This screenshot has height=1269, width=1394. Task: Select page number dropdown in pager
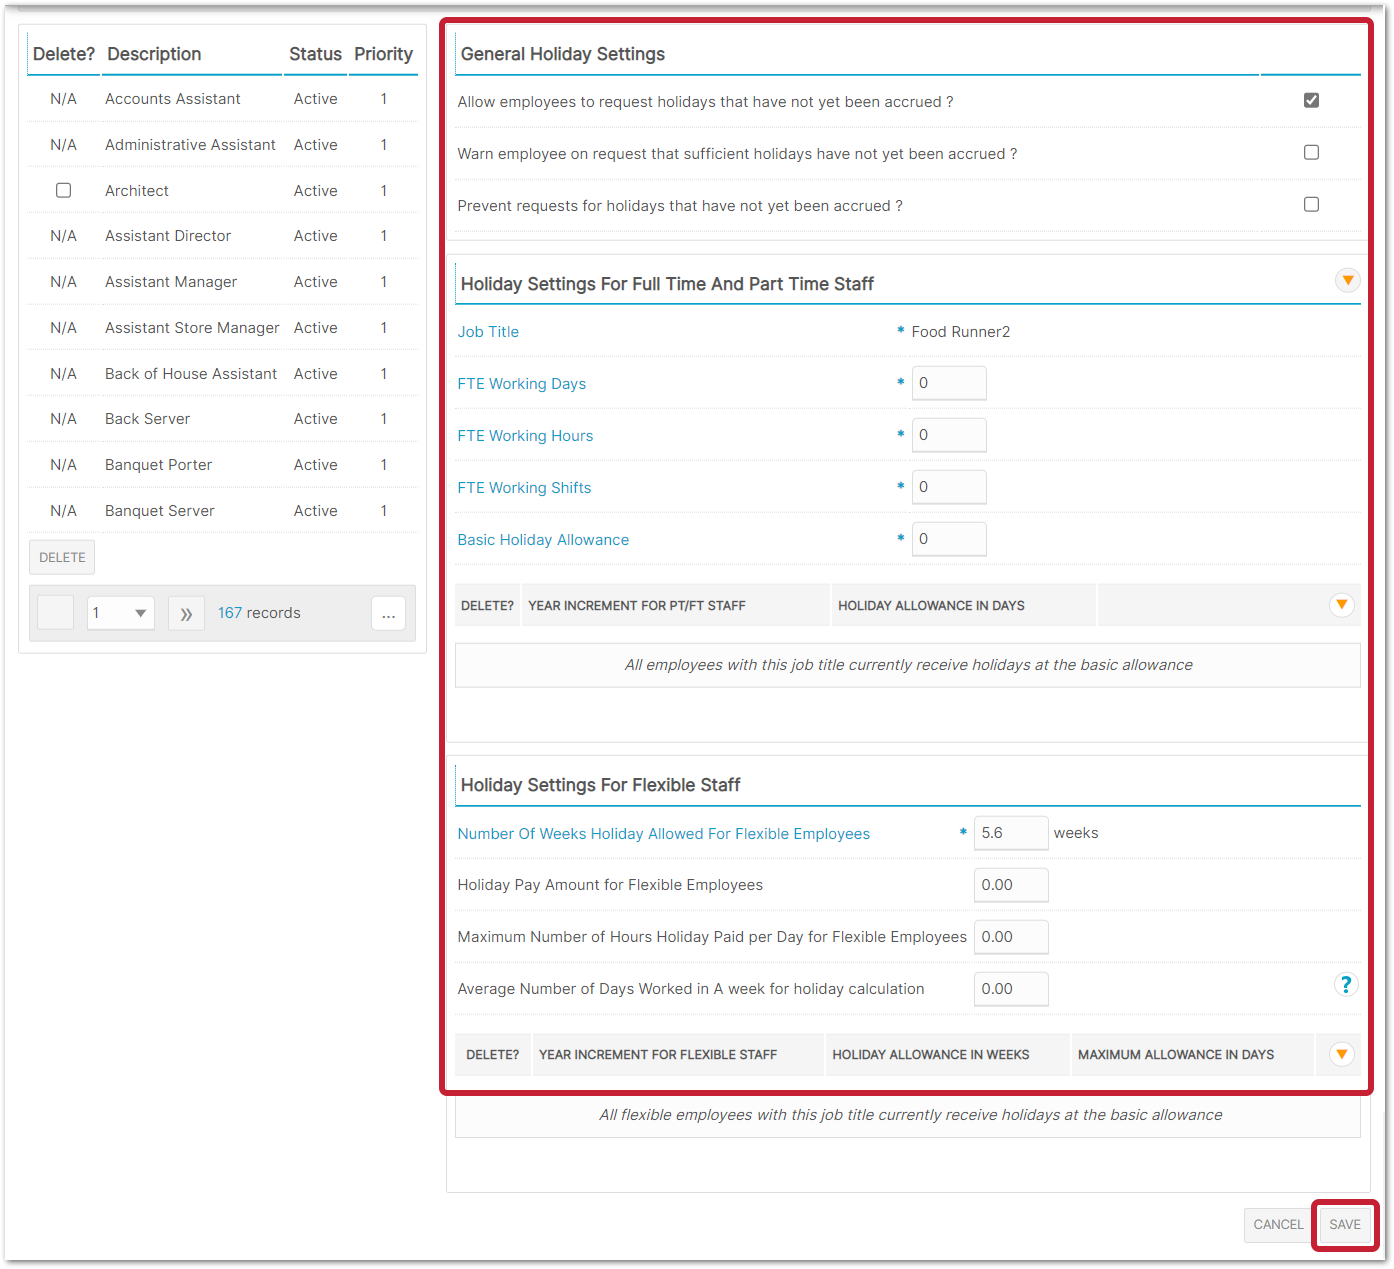coord(120,614)
